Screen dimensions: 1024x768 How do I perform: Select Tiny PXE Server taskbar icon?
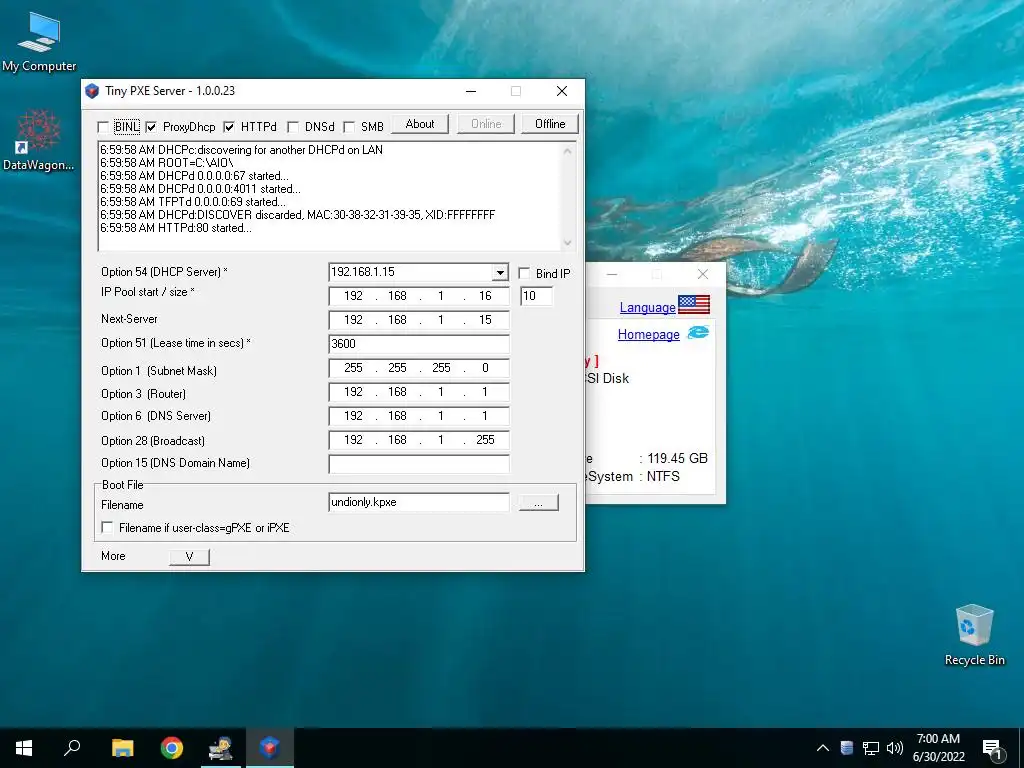click(x=270, y=748)
